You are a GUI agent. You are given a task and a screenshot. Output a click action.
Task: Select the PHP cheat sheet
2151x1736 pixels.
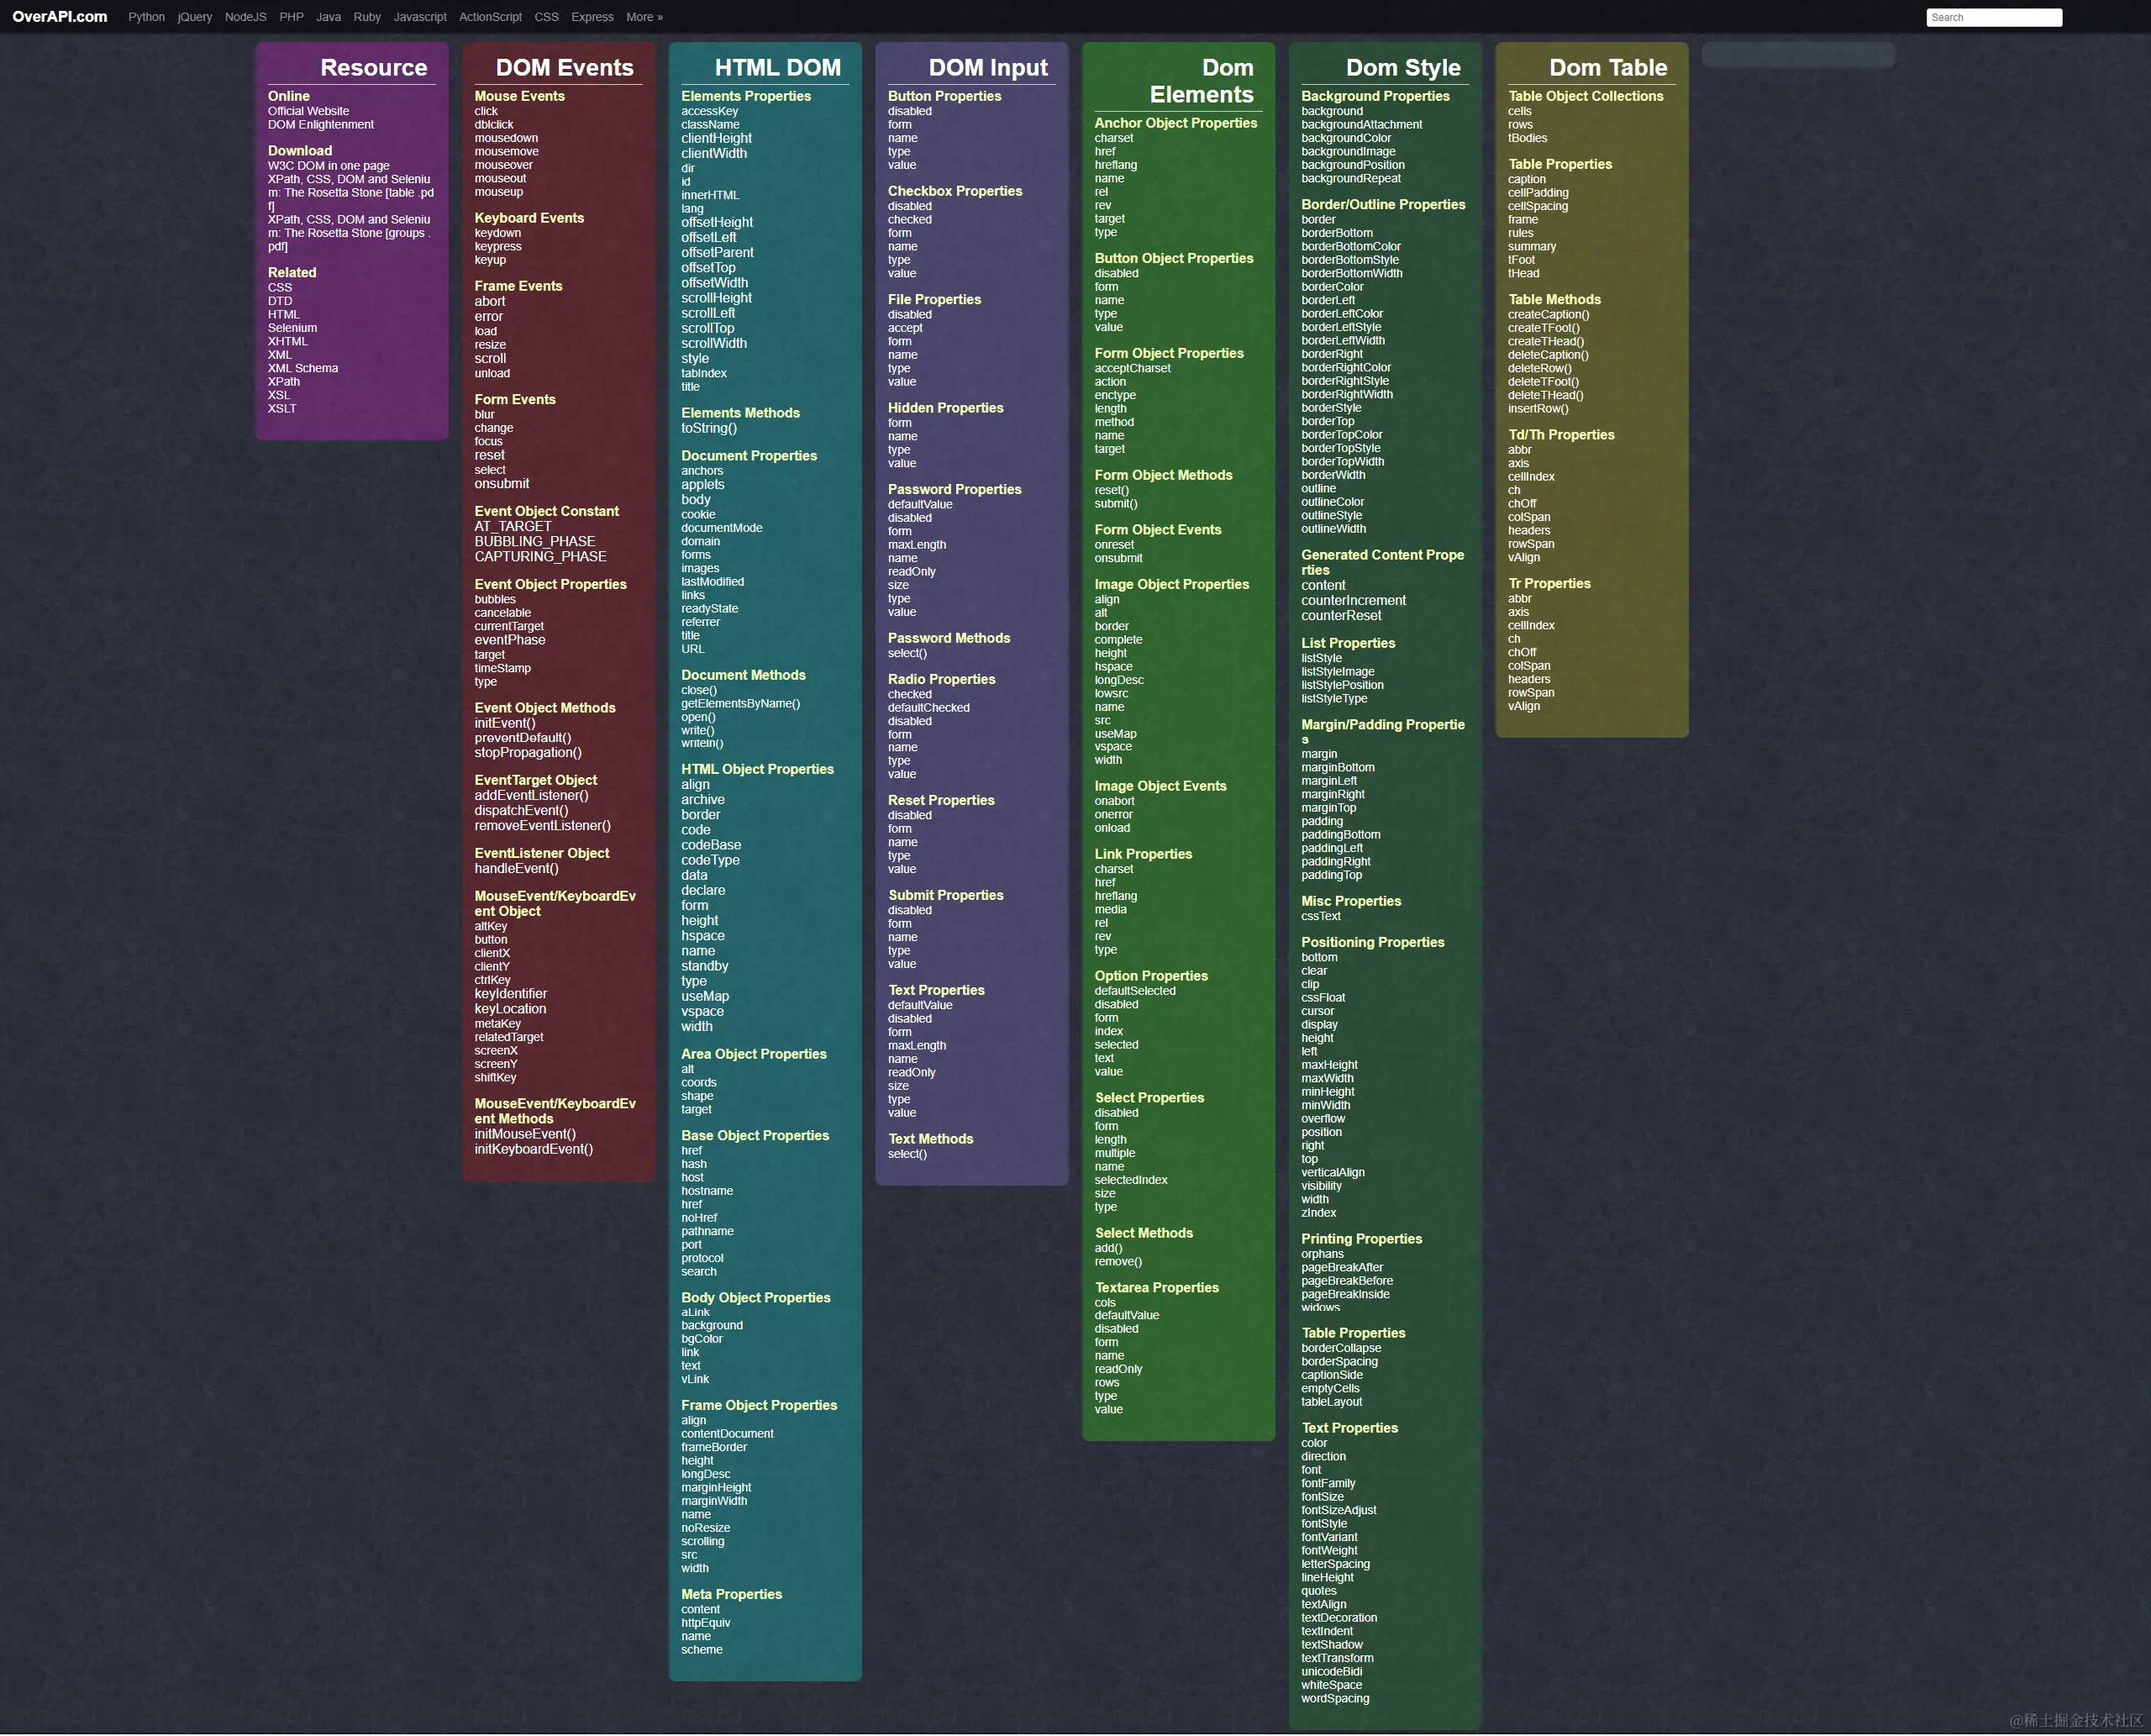(291, 17)
